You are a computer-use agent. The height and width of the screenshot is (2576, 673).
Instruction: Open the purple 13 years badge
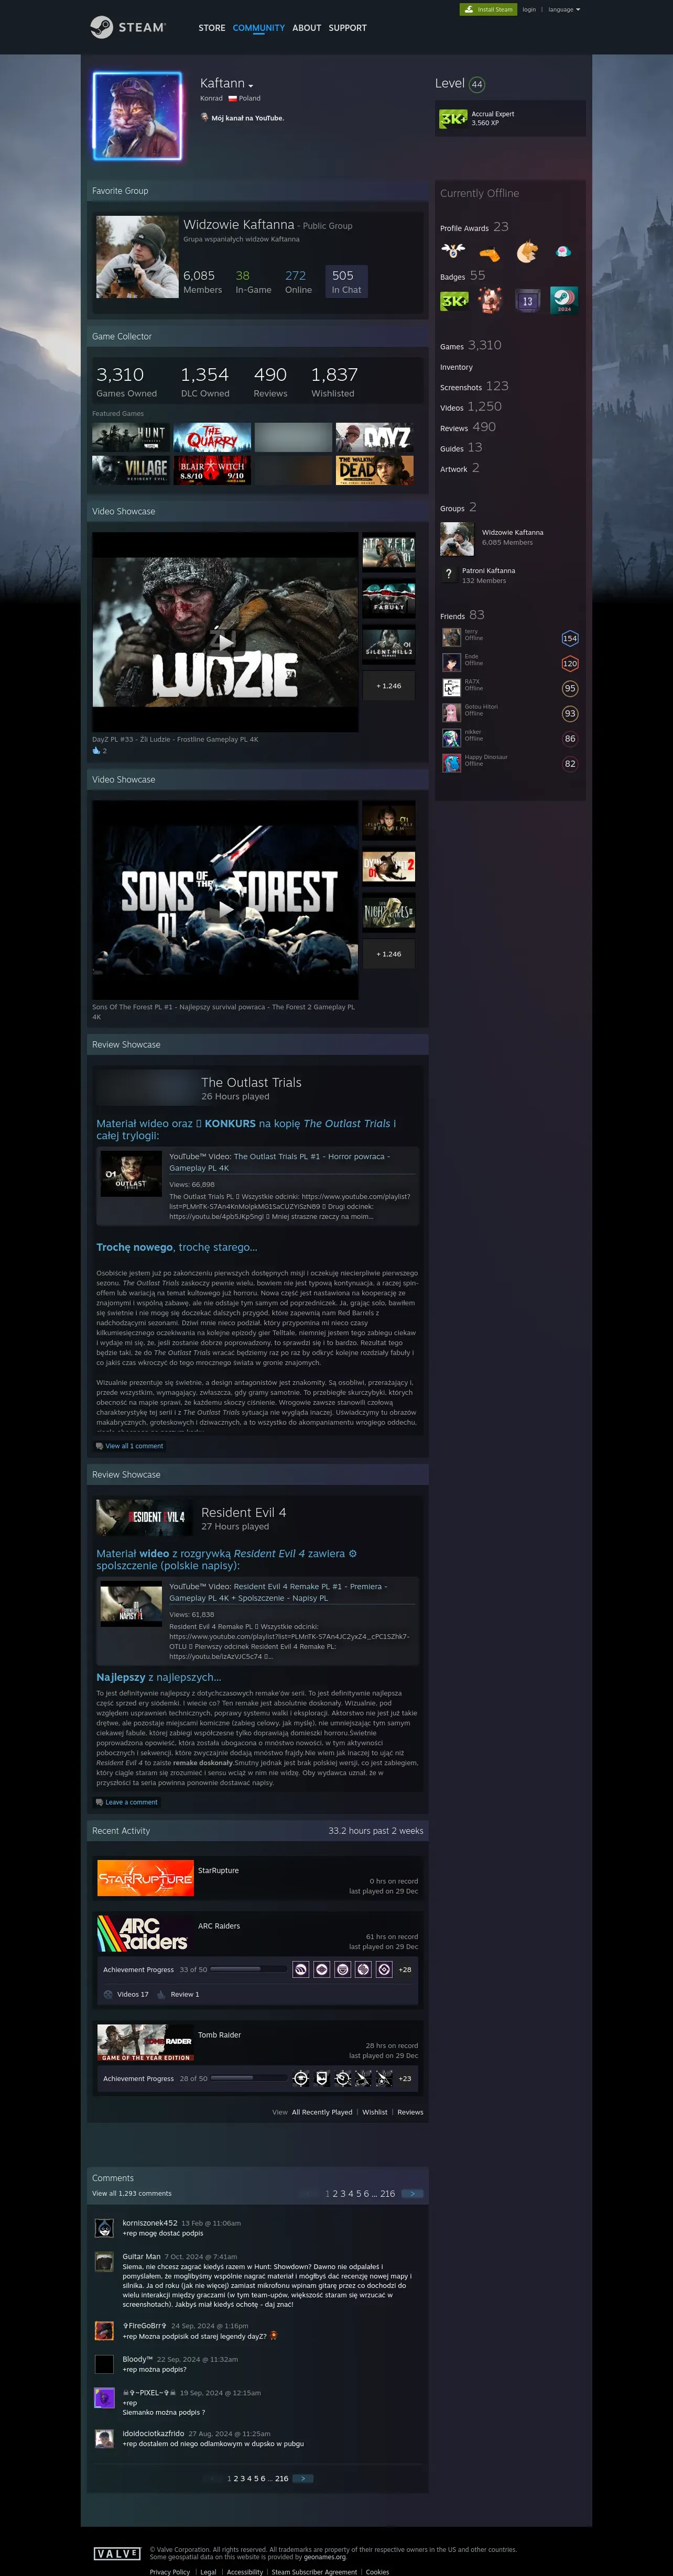[527, 300]
